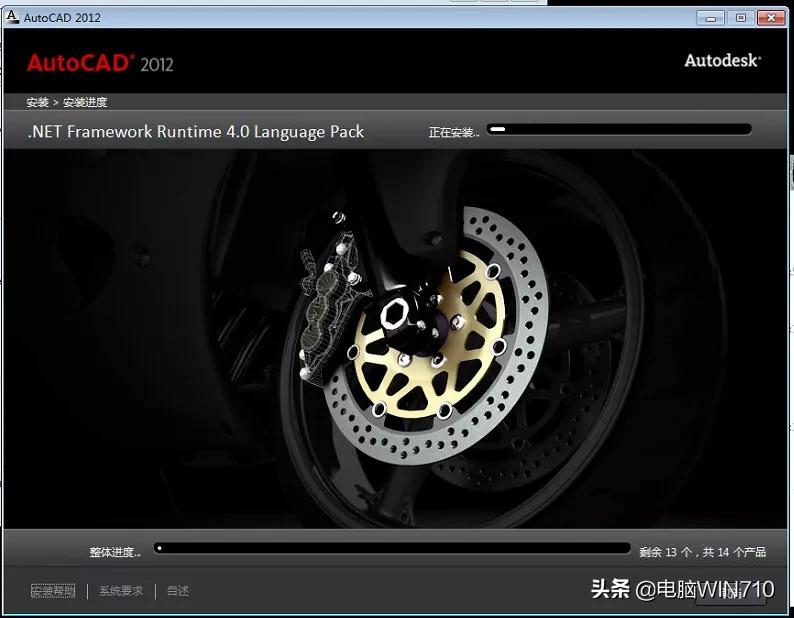Click the motorcycle brake disc splash image
The image size is (794, 618).
tap(395, 339)
